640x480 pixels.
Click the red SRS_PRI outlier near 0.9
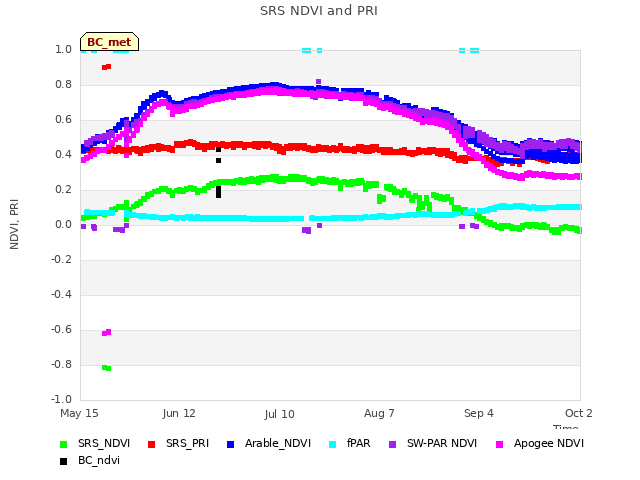pos(107,67)
